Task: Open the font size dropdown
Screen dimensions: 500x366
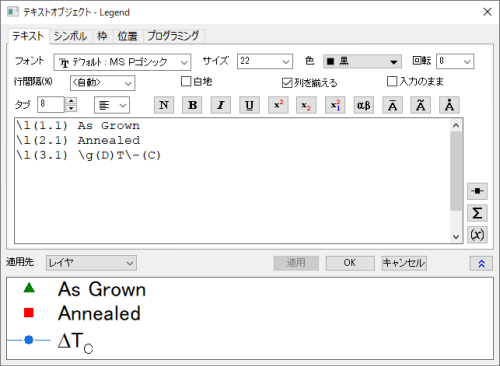Action: [x=265, y=61]
